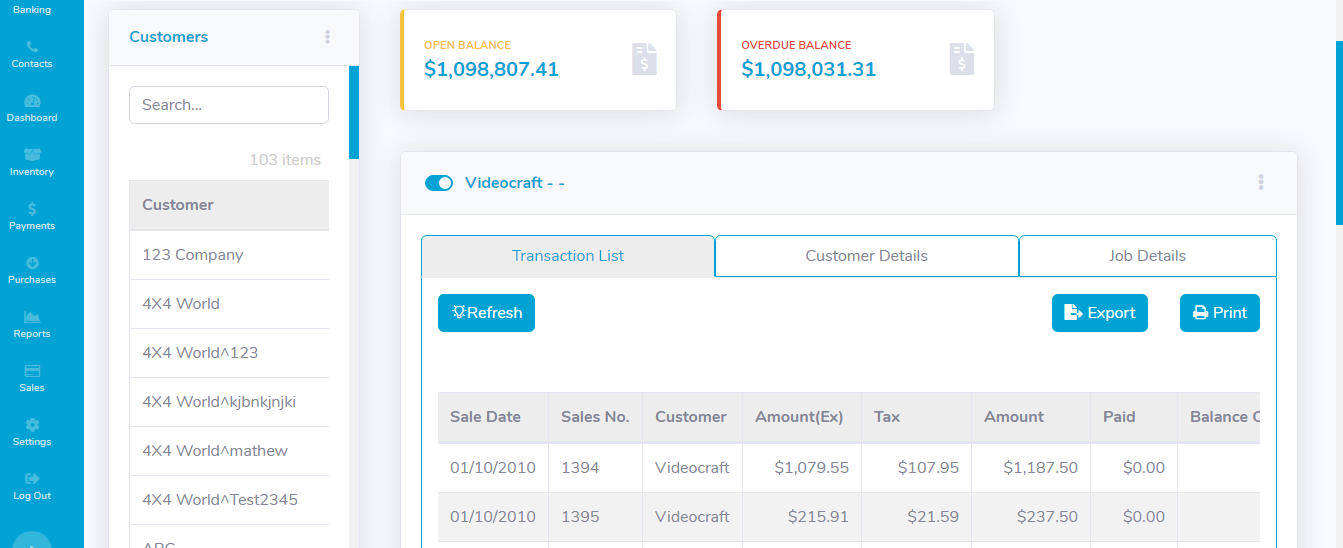Screen dimensions: 1343x548
Task: Click the $1,079.55 amount cell
Action: pos(802,468)
